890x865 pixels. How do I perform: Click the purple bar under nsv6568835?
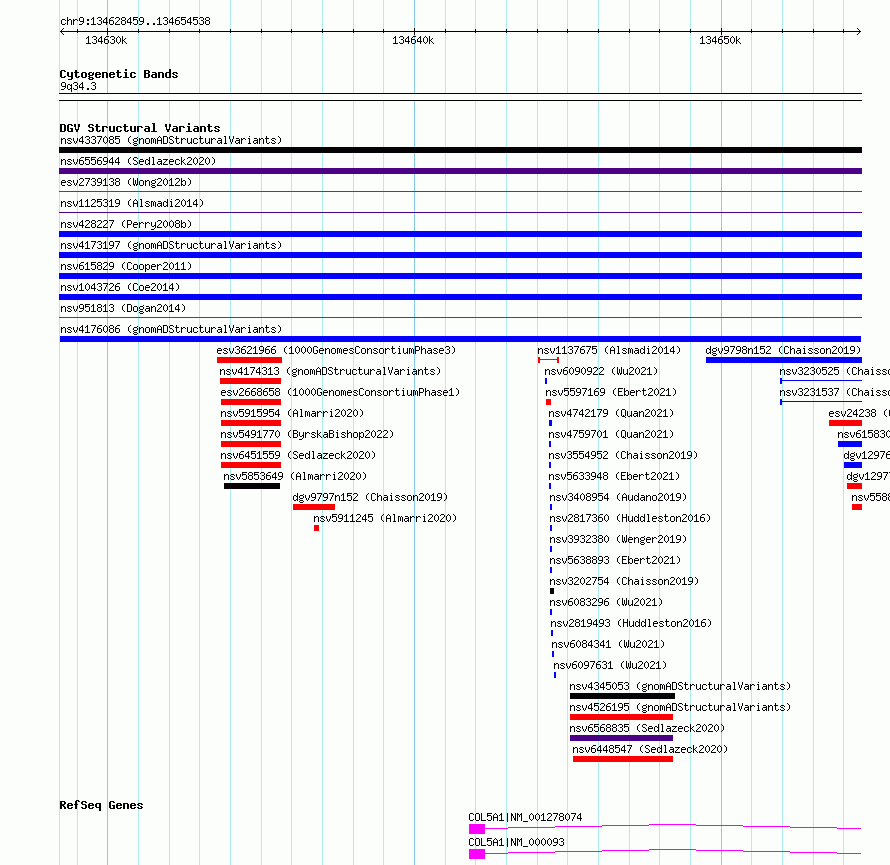click(622, 738)
